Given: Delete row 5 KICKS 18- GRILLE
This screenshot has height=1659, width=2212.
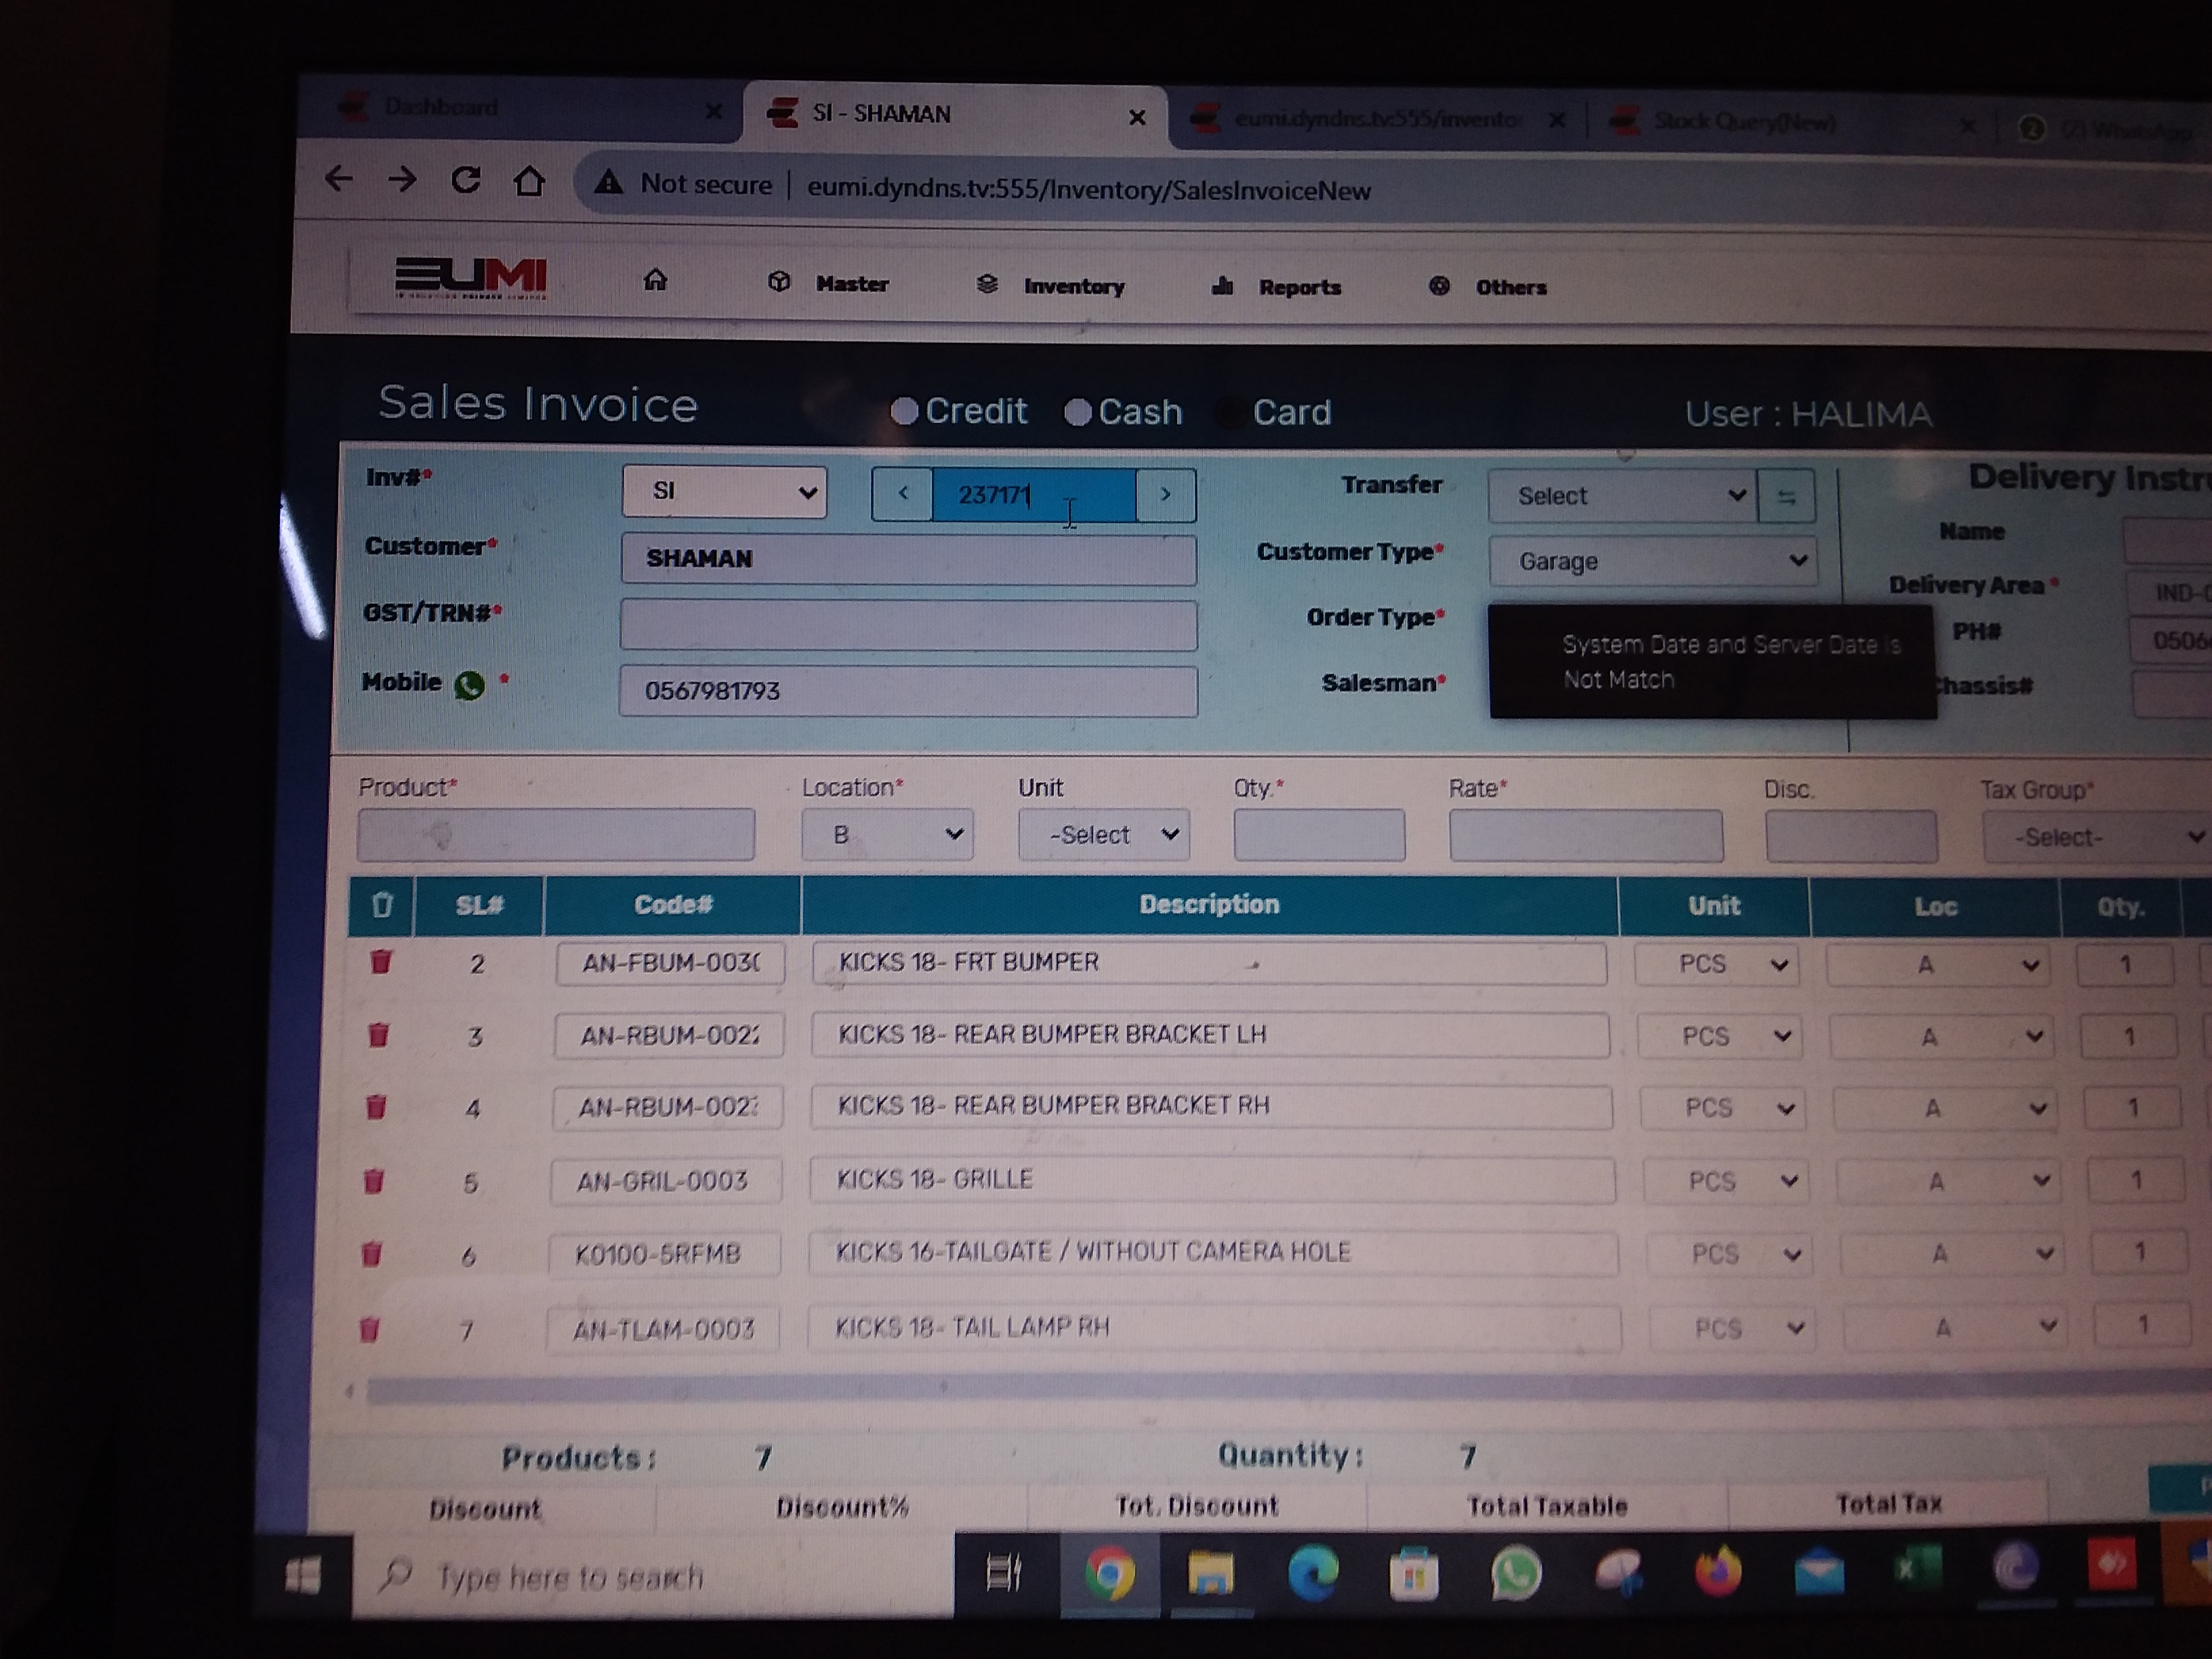Looking at the screenshot, I should [x=374, y=1181].
